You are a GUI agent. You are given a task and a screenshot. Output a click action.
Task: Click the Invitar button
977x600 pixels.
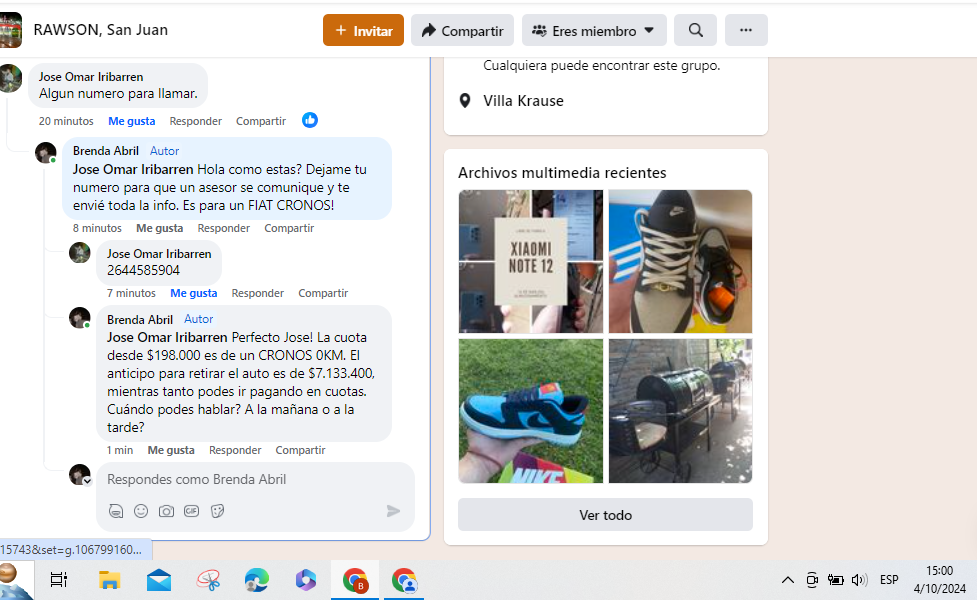click(363, 30)
